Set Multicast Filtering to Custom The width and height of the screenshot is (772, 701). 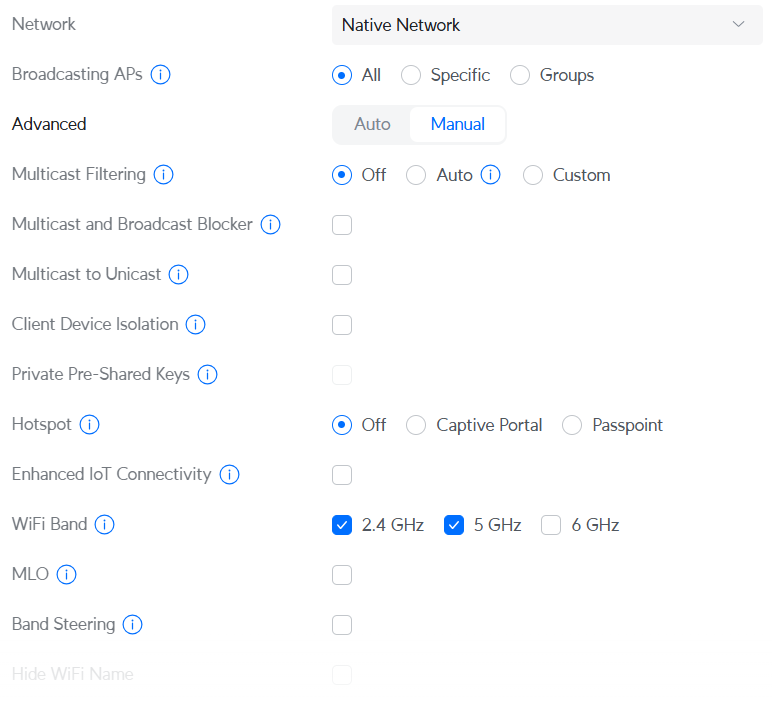pyautogui.click(x=533, y=175)
